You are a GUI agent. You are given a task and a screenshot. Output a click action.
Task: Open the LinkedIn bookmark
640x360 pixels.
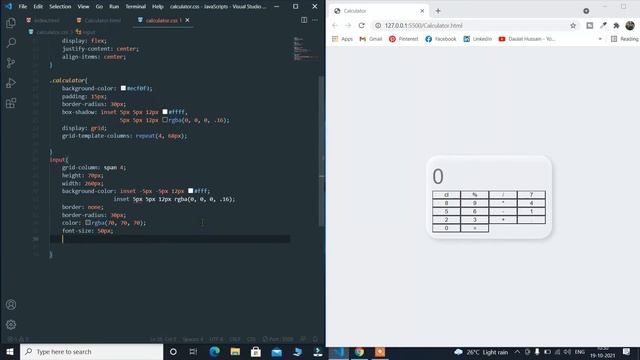(x=477, y=39)
